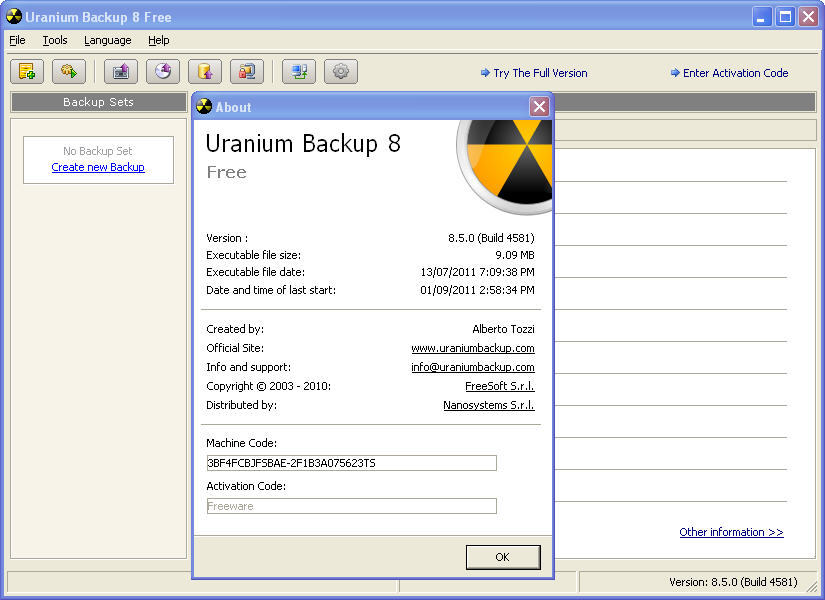This screenshot has width=825, height=600.
Task: Click Create new Backup in the sidebar
Action: [x=97, y=167]
